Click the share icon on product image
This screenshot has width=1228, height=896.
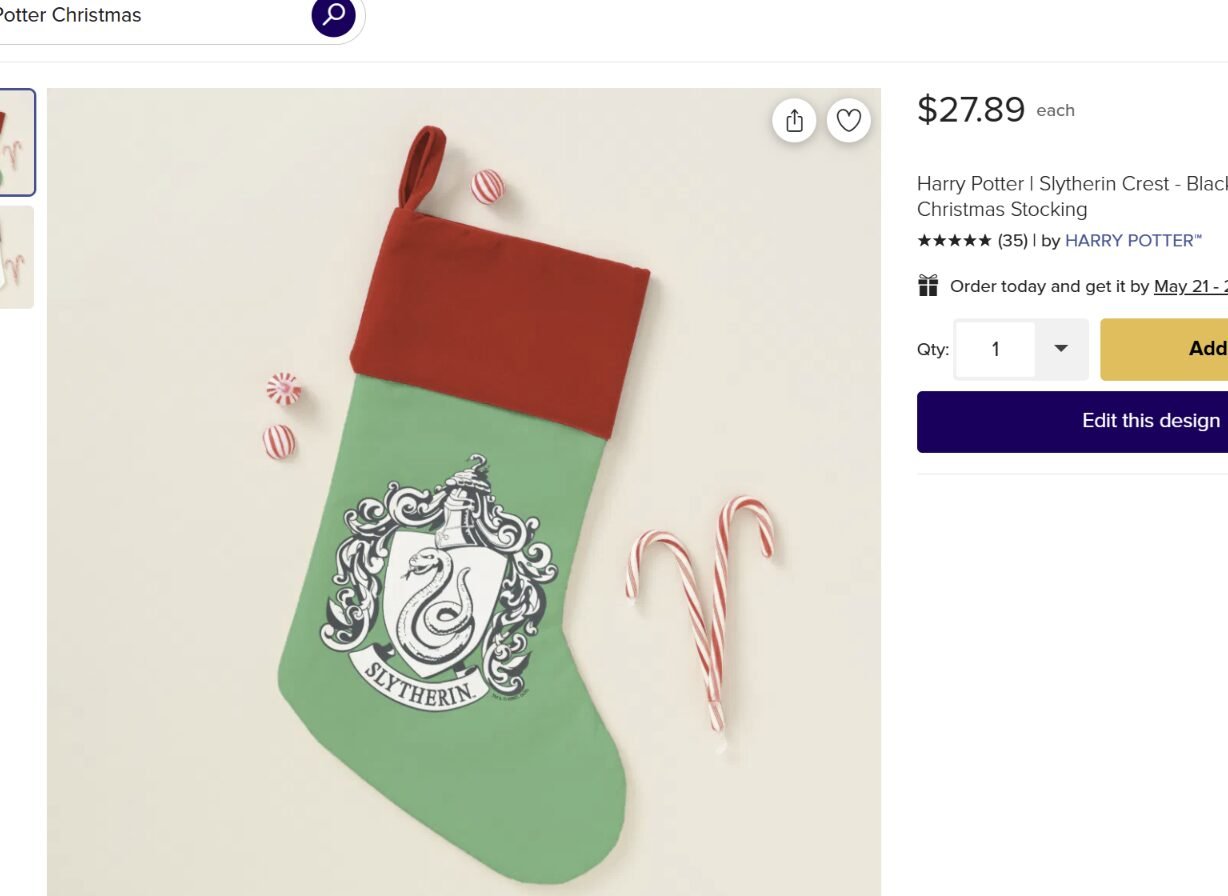794,121
